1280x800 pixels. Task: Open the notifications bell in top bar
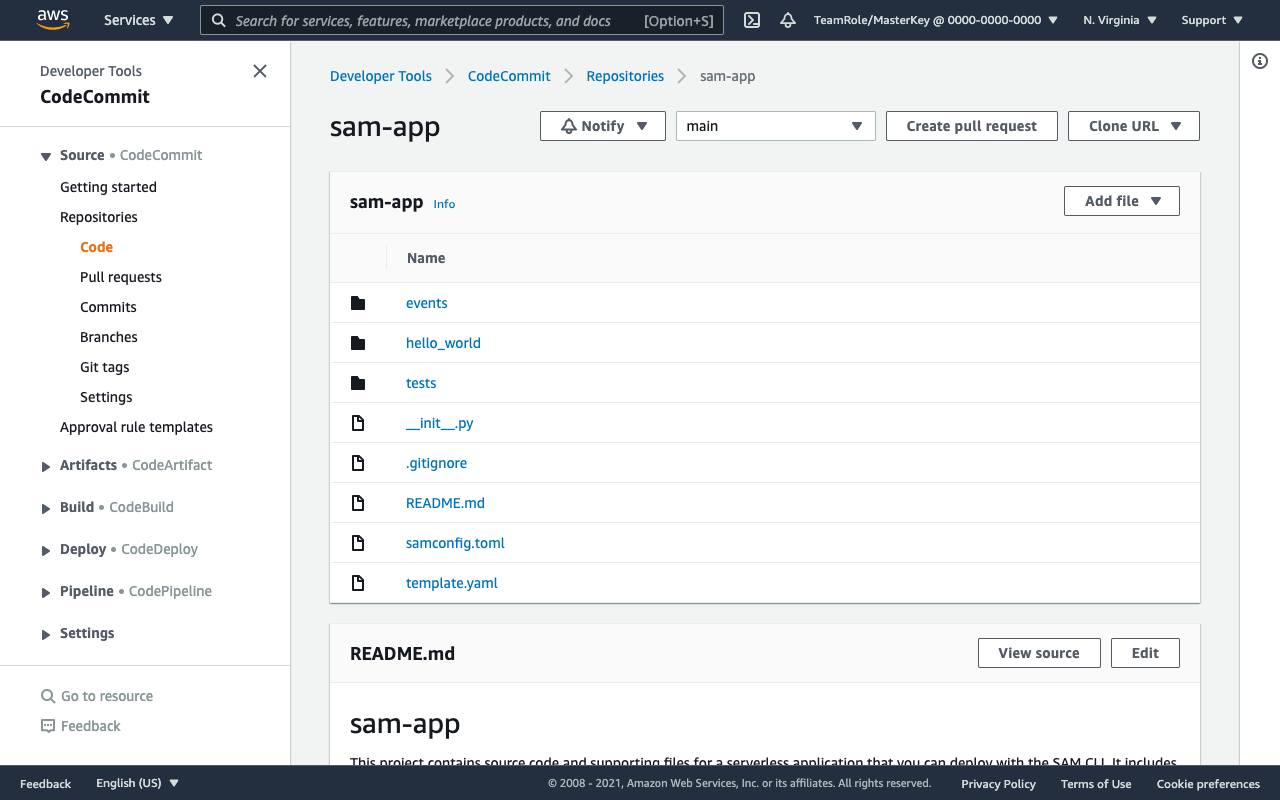click(788, 20)
